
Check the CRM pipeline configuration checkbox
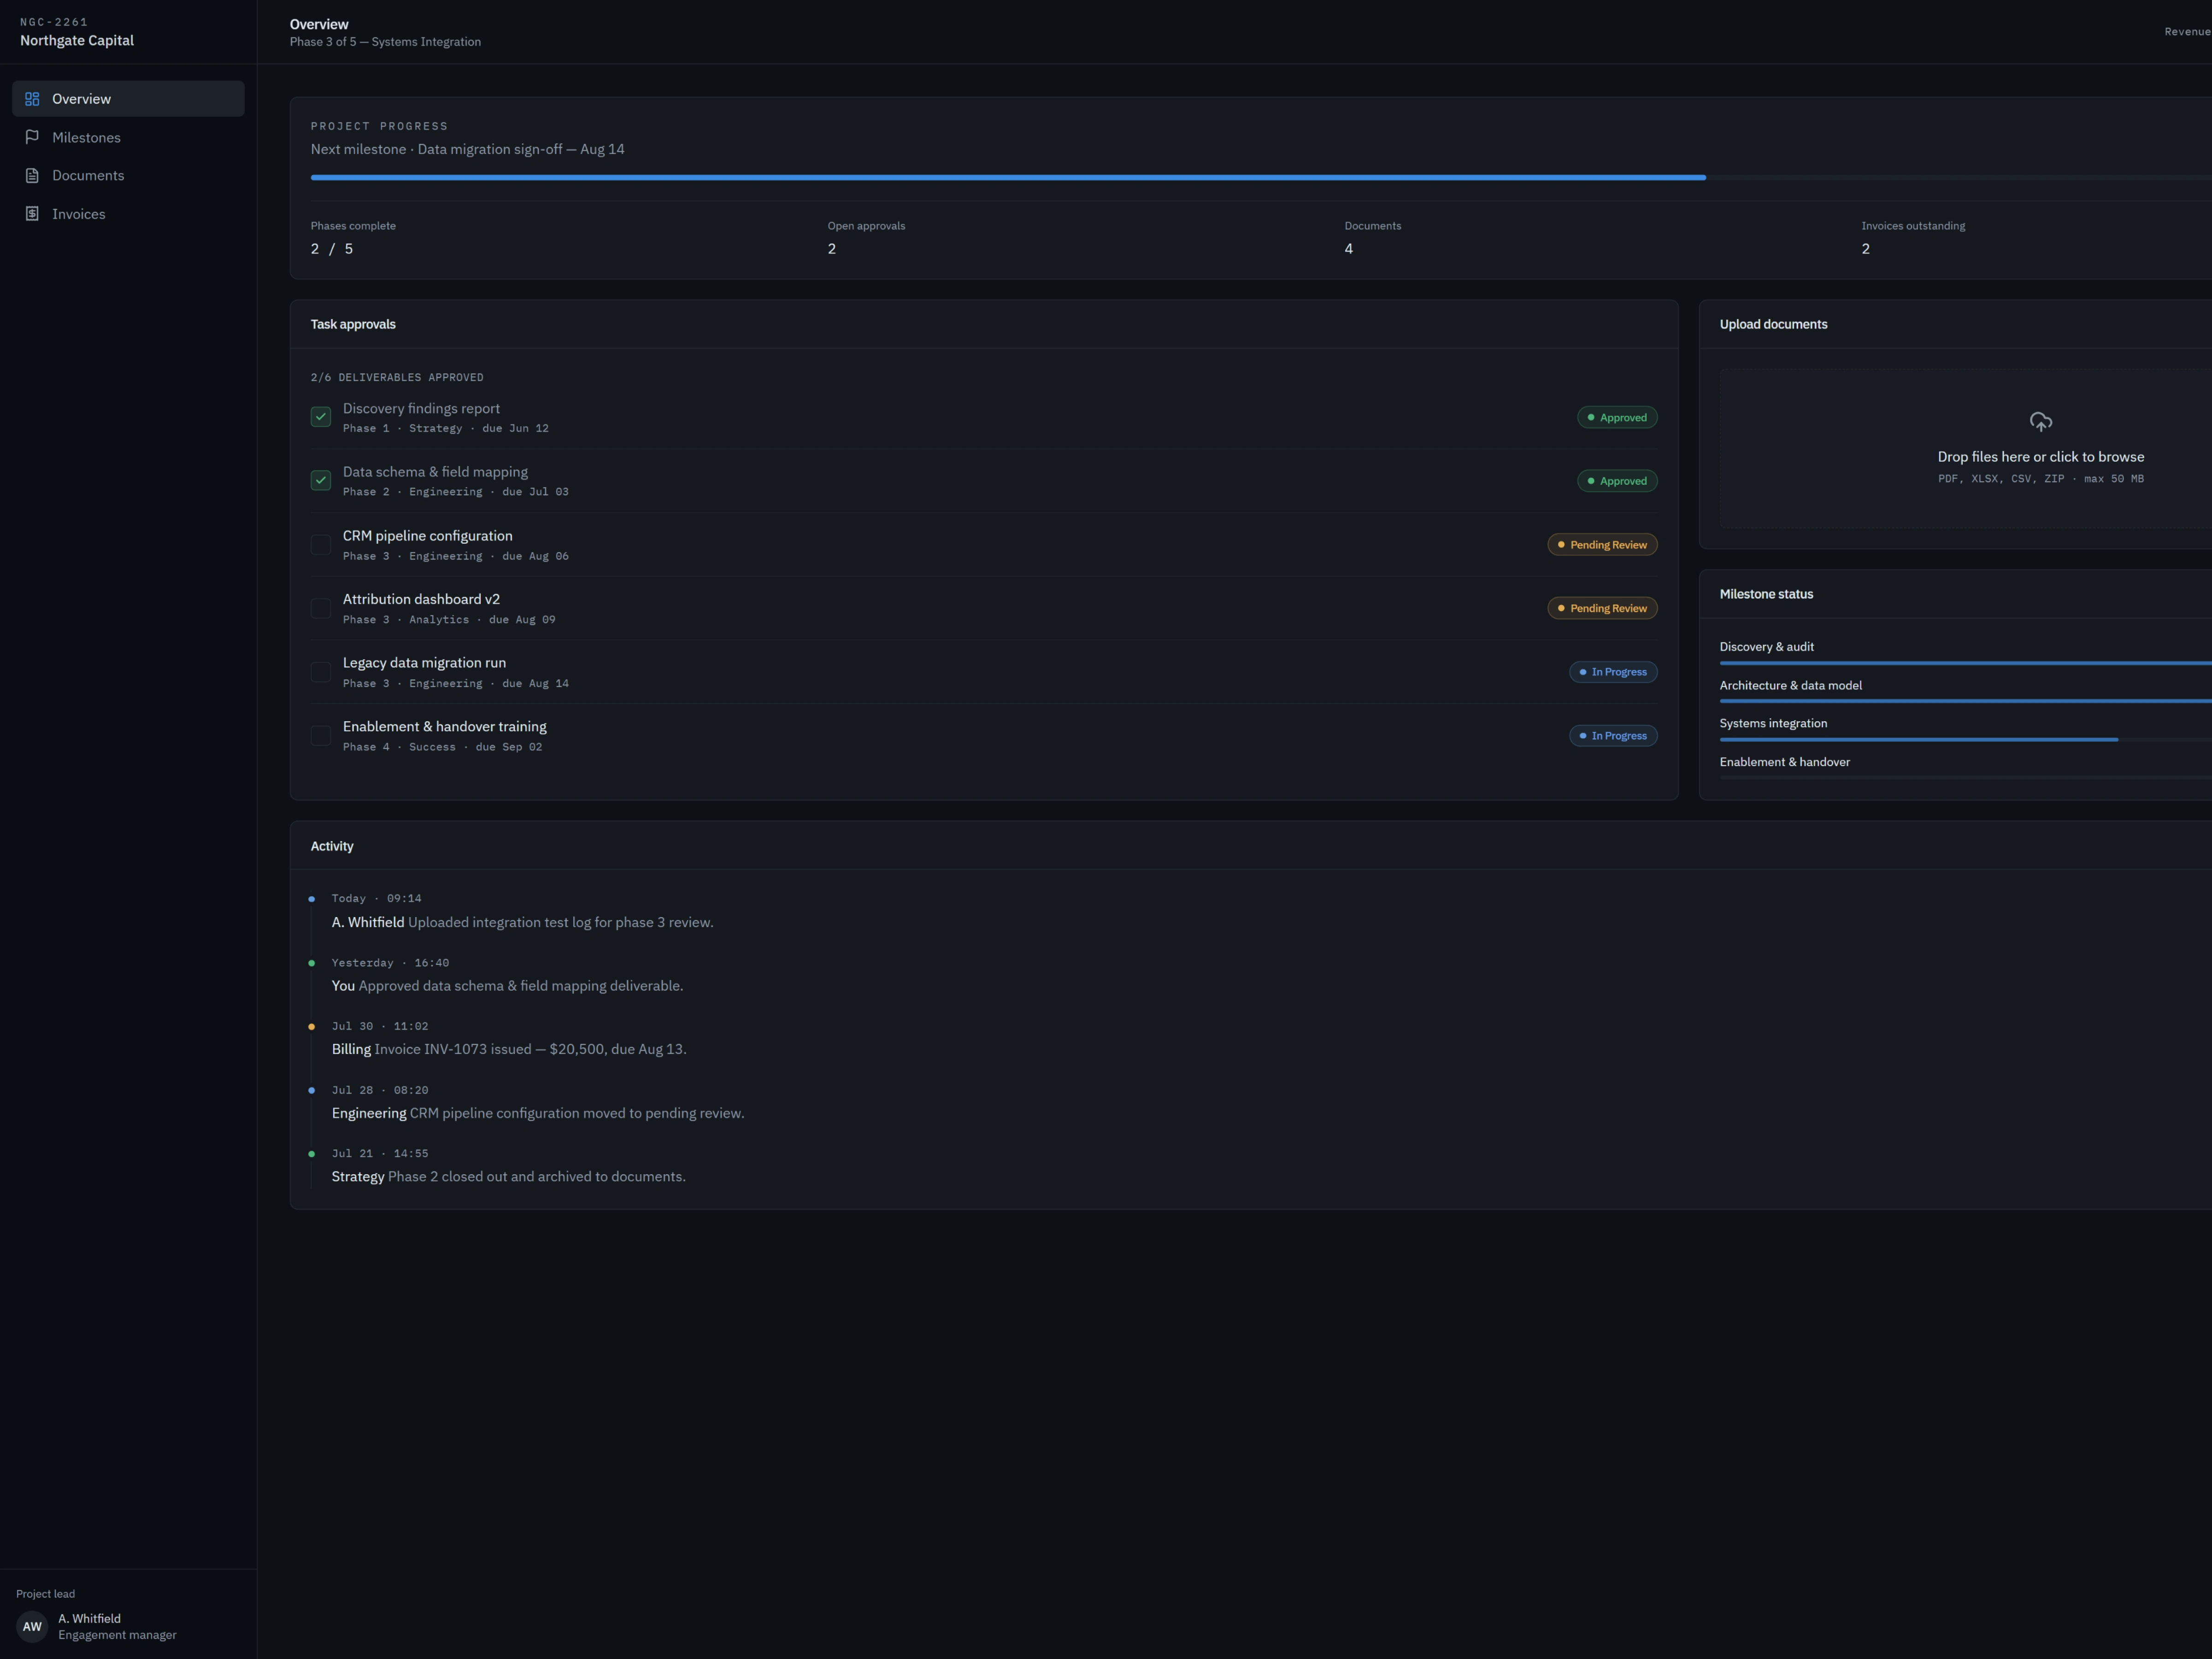321,545
